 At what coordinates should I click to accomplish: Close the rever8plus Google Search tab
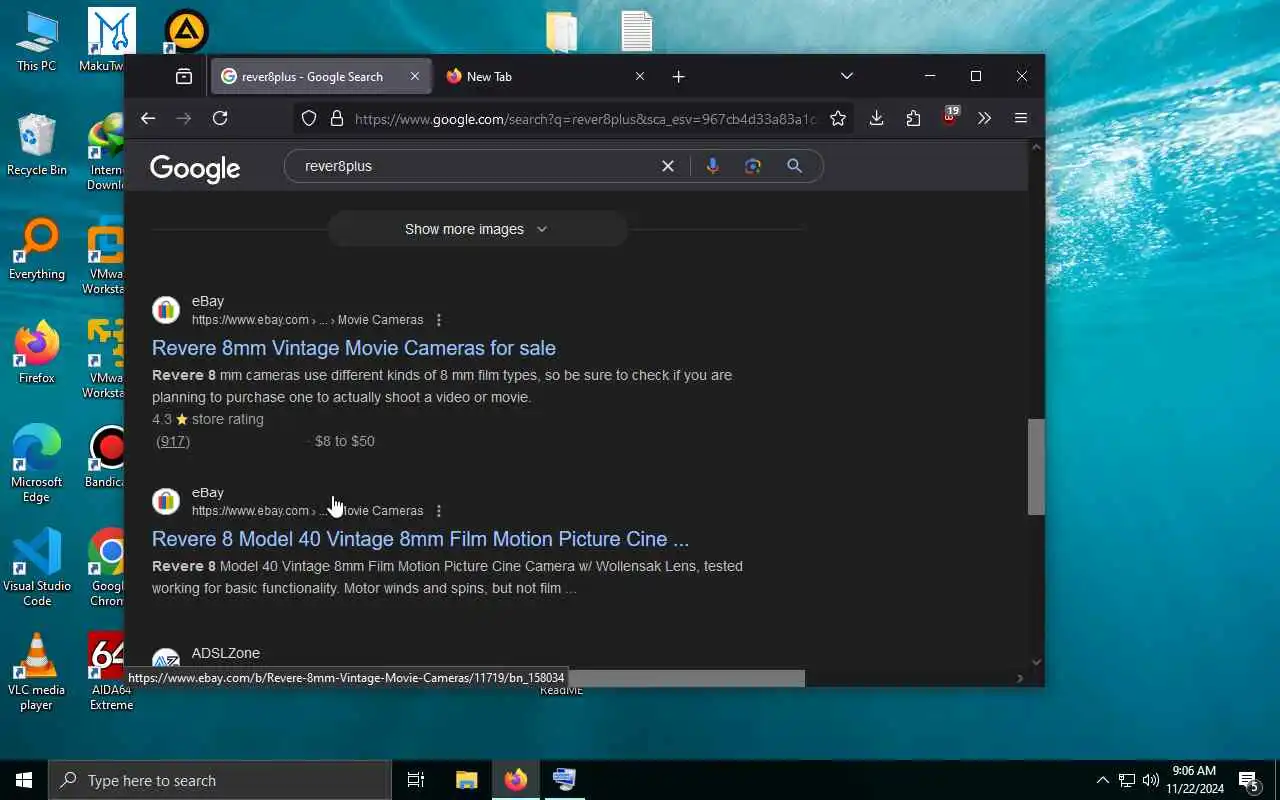tap(415, 76)
